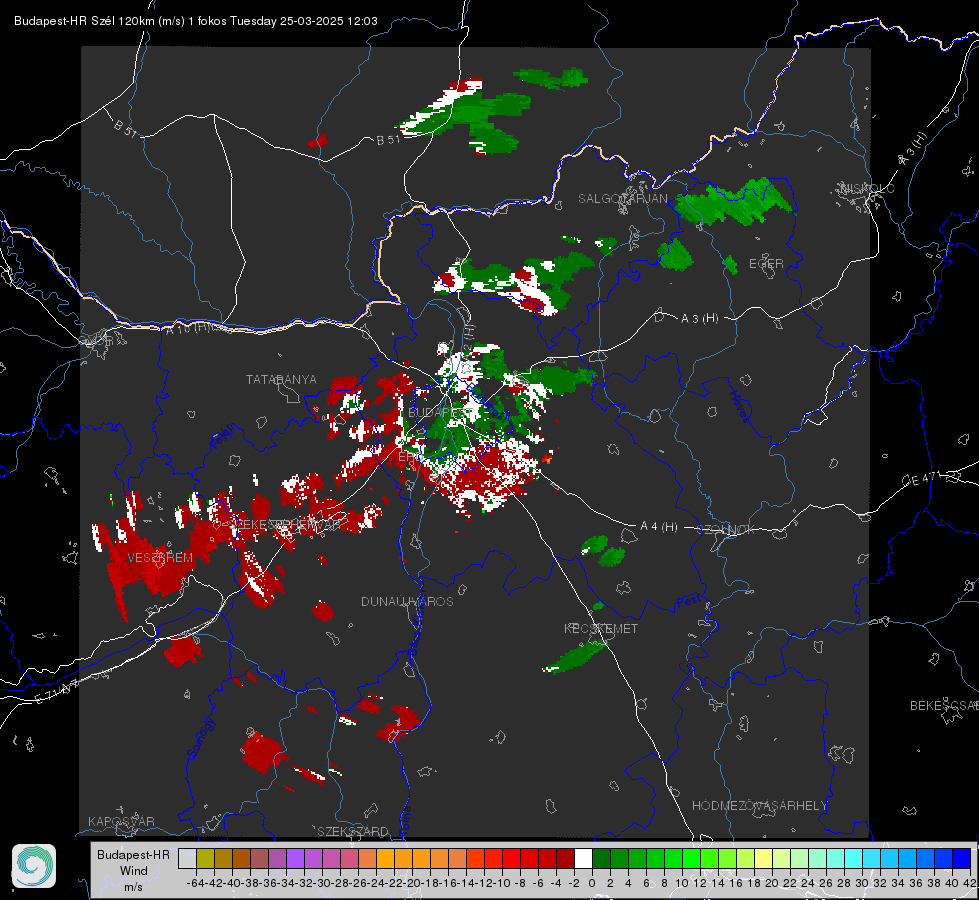Click the SZEKSZARD city label
The width and height of the screenshot is (979, 900).
(353, 831)
